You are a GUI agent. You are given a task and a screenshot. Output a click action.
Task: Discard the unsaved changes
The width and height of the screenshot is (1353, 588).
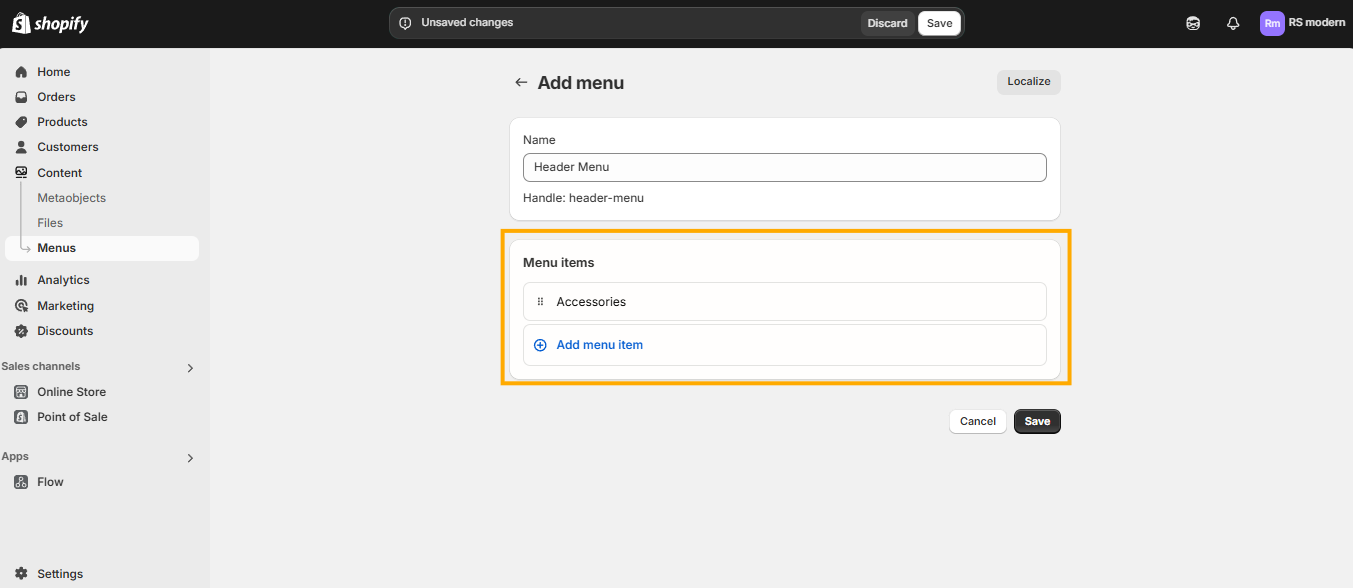[887, 23]
